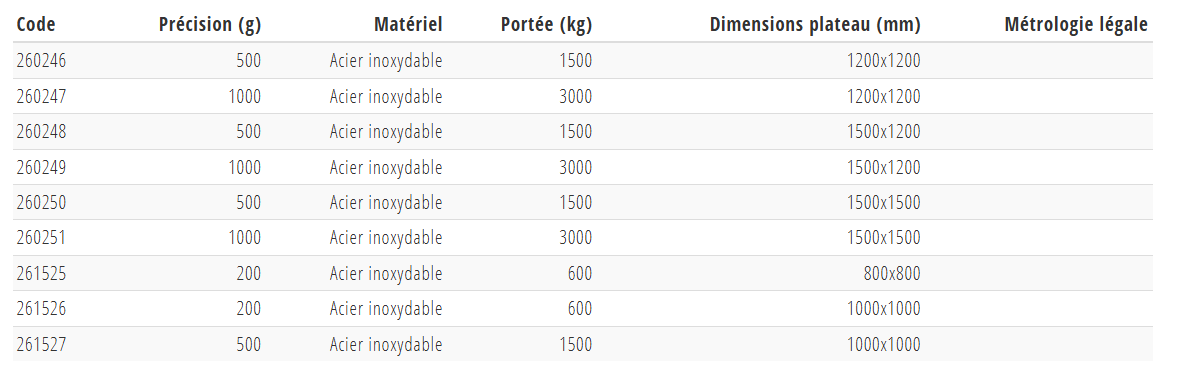This screenshot has height=377, width=1189.
Task: Click the Portée (kg) column header
Action: point(547,25)
